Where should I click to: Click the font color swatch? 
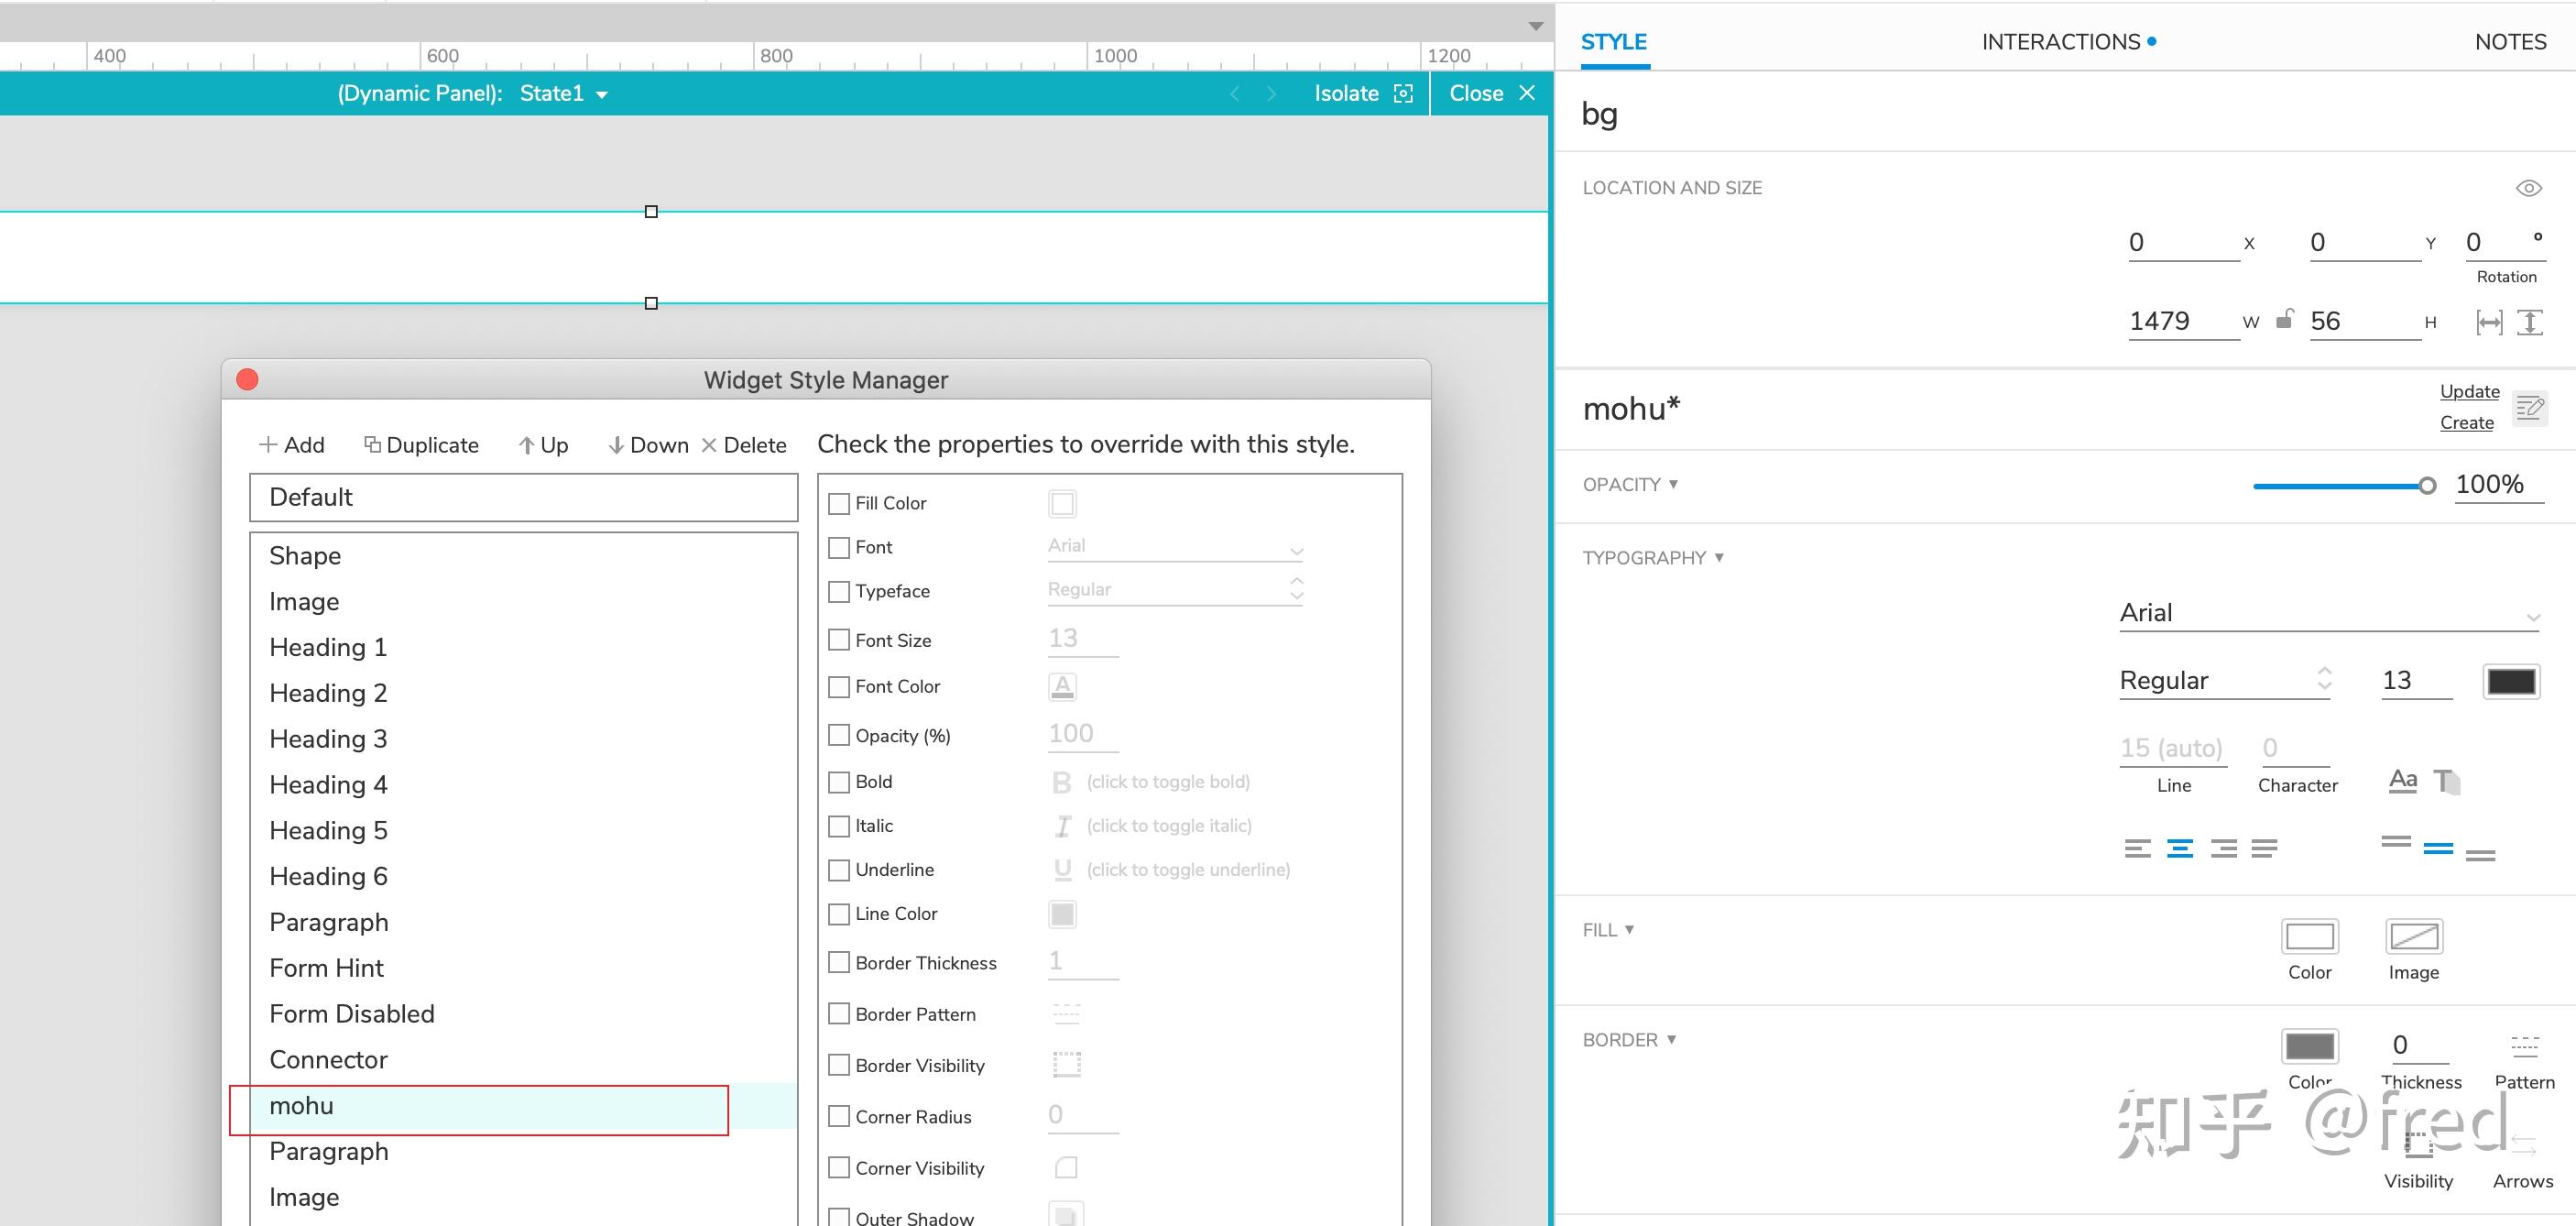click(x=2510, y=681)
